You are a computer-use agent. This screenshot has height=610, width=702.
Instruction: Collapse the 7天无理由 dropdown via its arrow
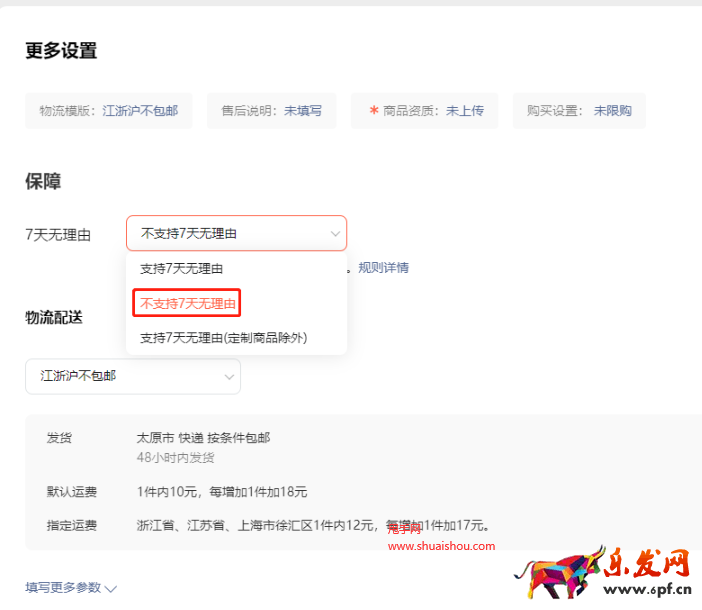[334, 234]
